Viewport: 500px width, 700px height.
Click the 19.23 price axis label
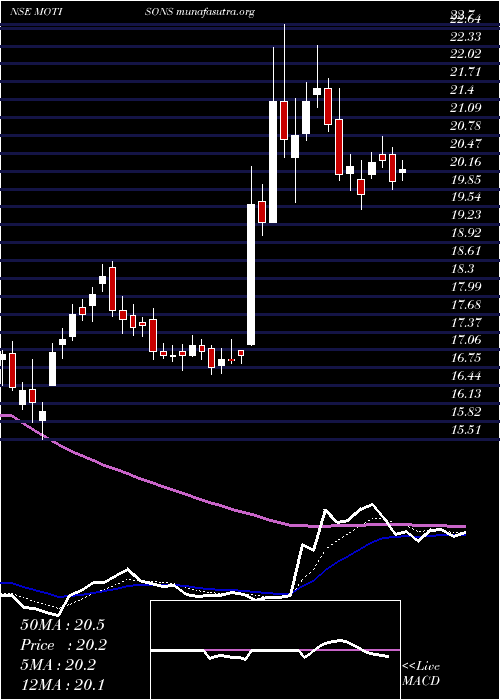click(x=467, y=215)
